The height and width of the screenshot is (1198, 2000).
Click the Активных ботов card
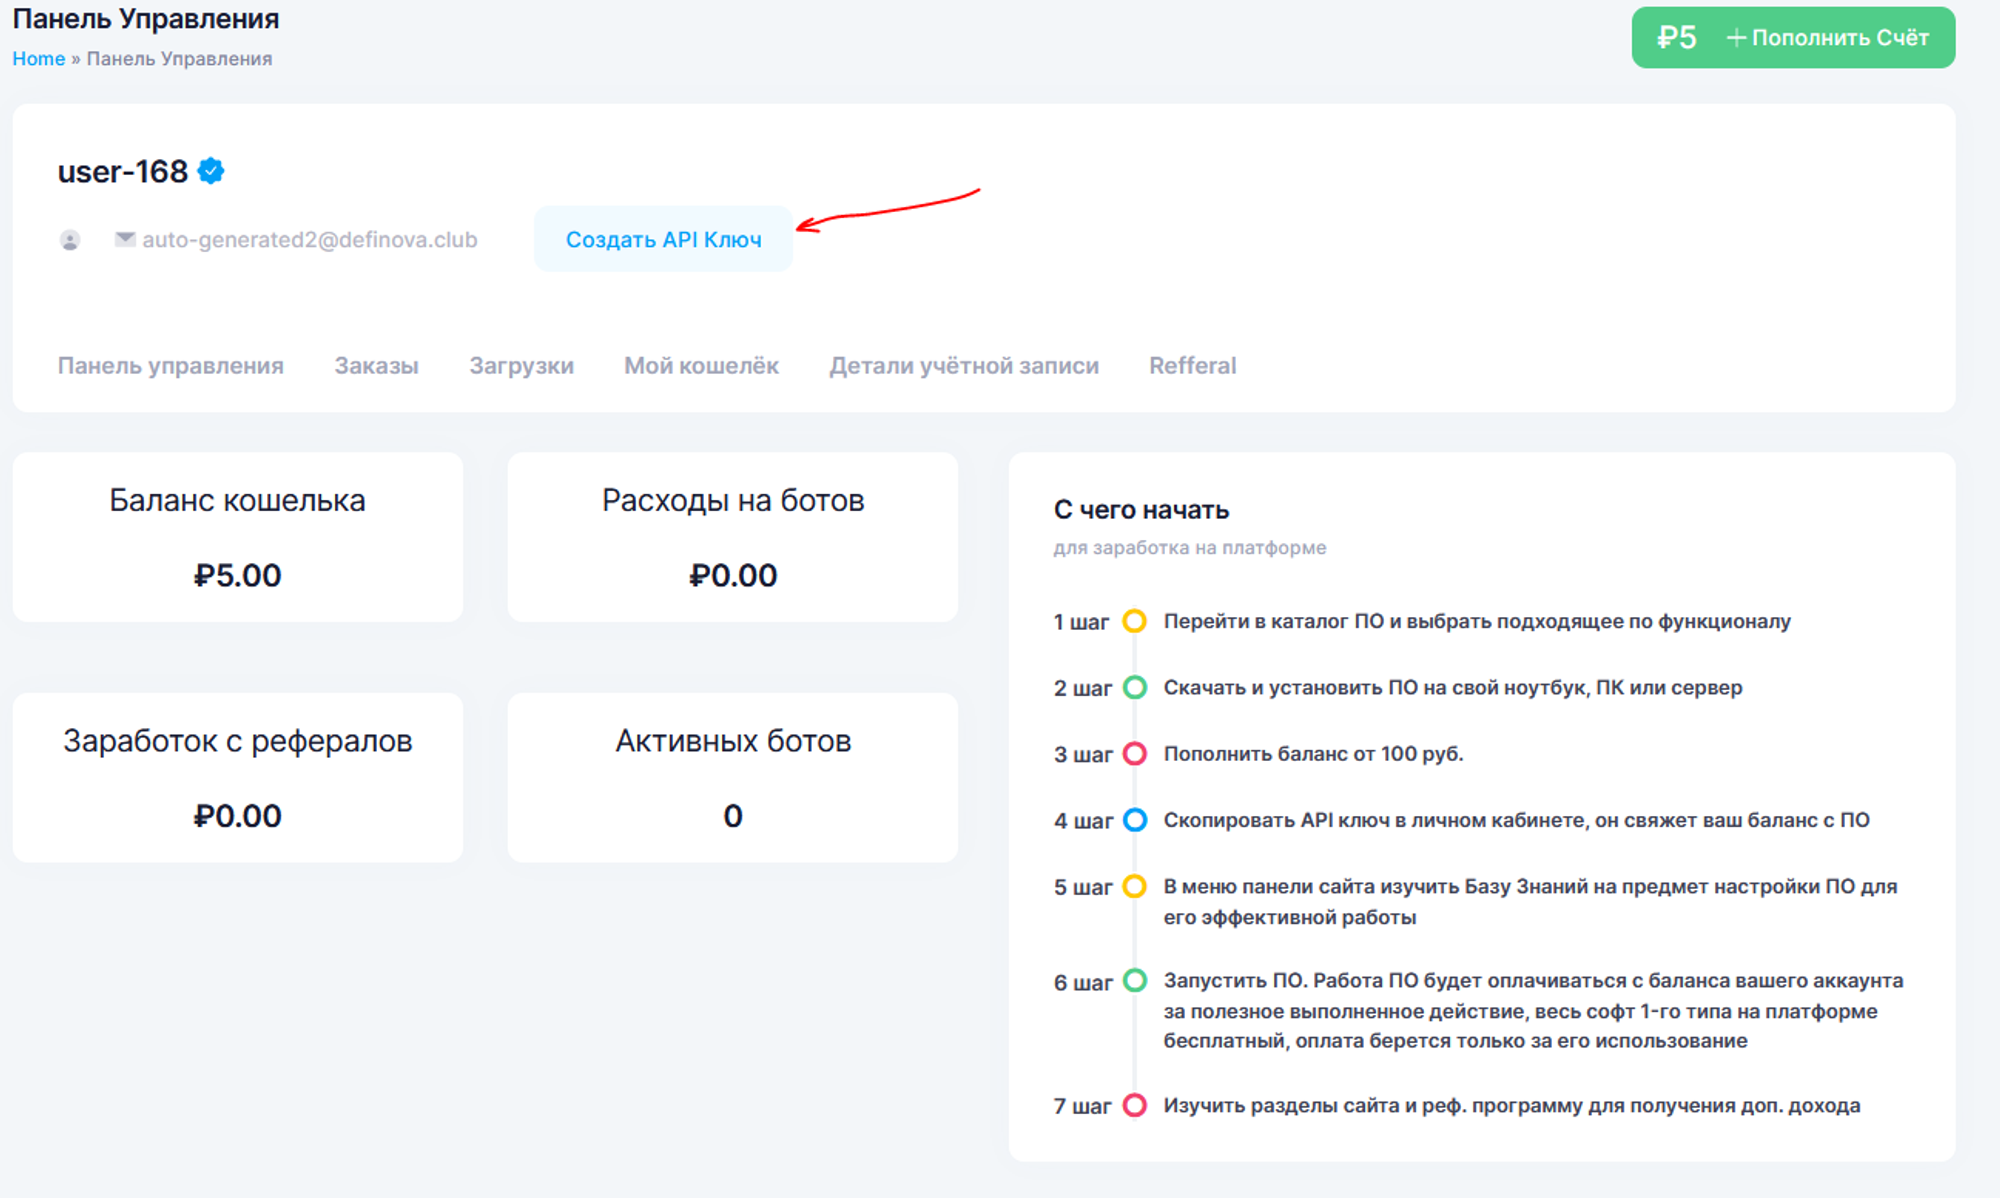coord(732,777)
